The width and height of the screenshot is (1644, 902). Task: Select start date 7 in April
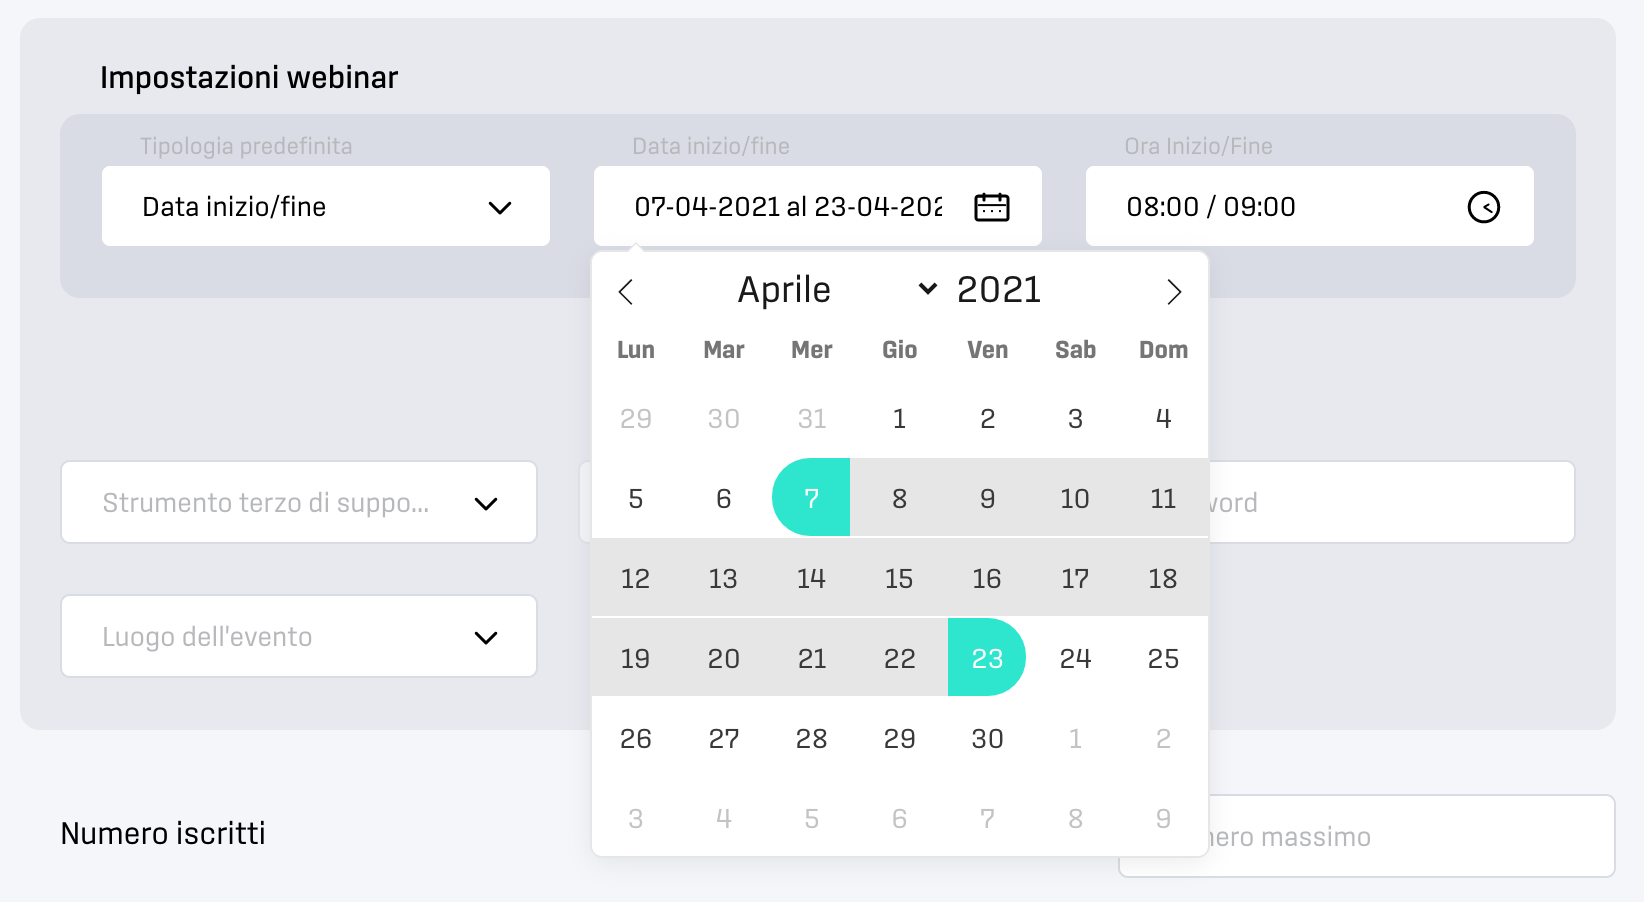[x=811, y=498]
